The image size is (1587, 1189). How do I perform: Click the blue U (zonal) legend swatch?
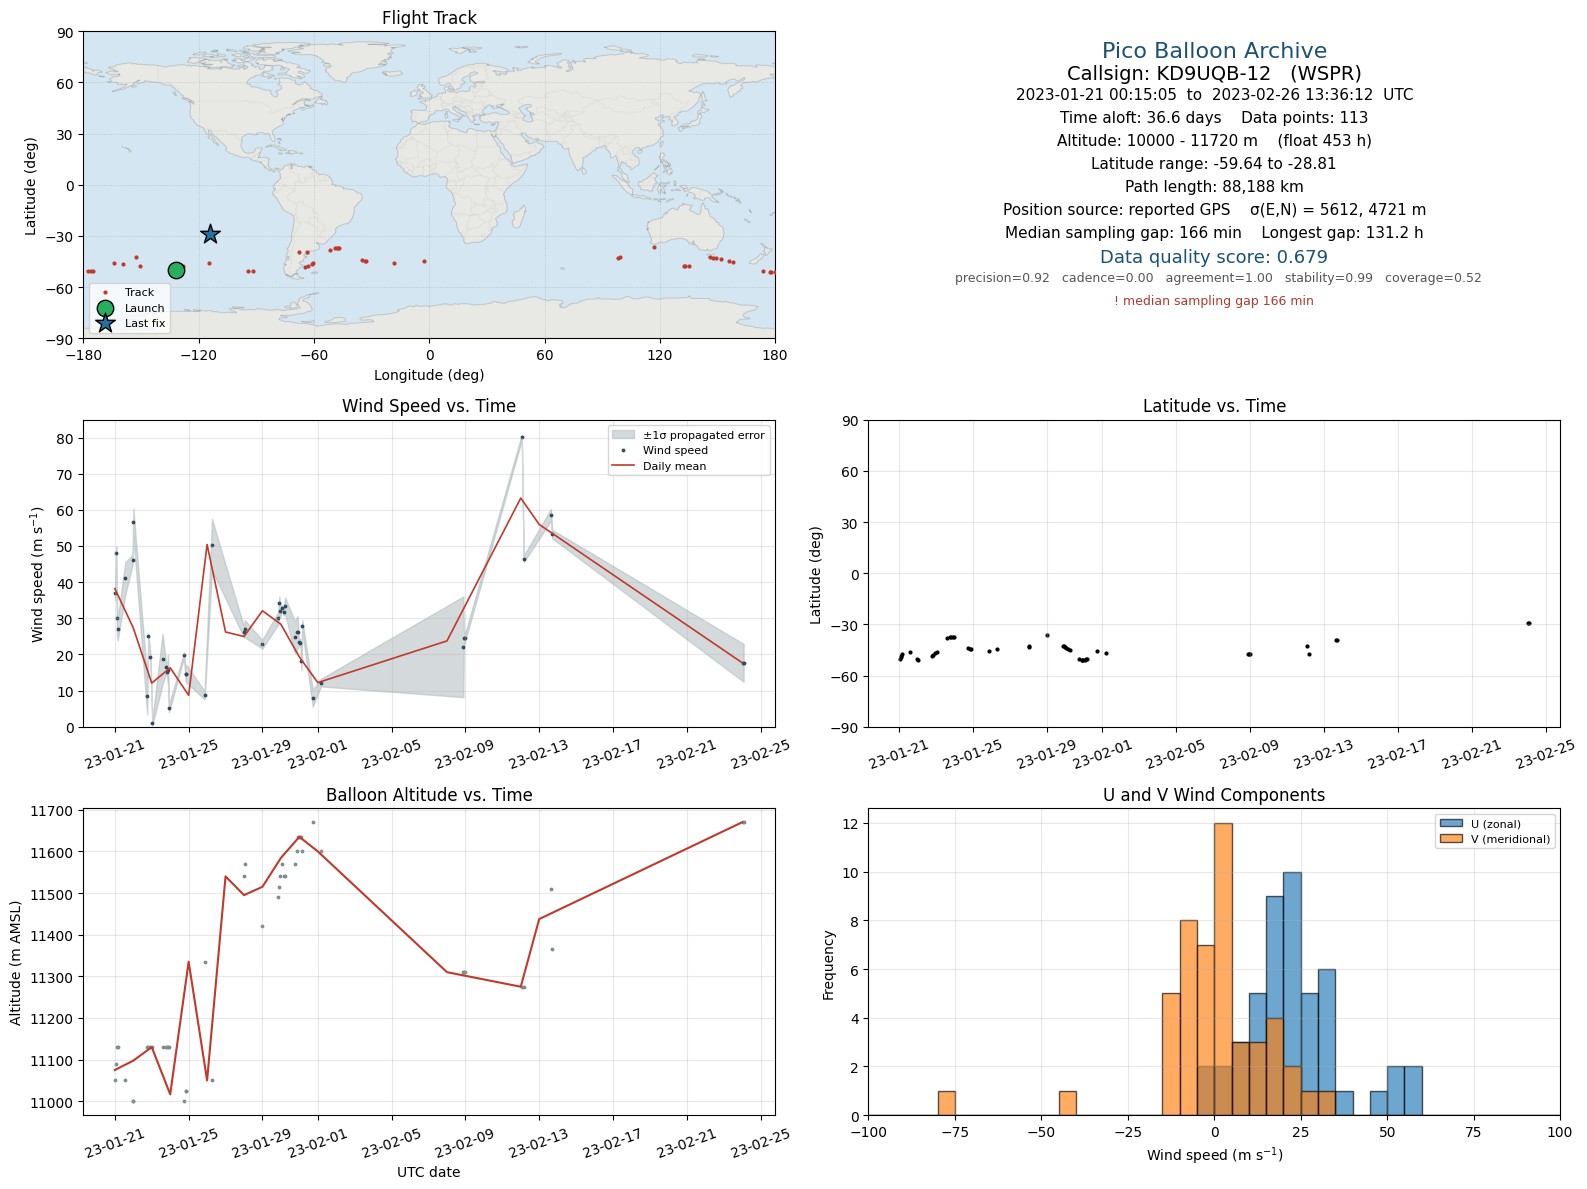click(x=1451, y=824)
